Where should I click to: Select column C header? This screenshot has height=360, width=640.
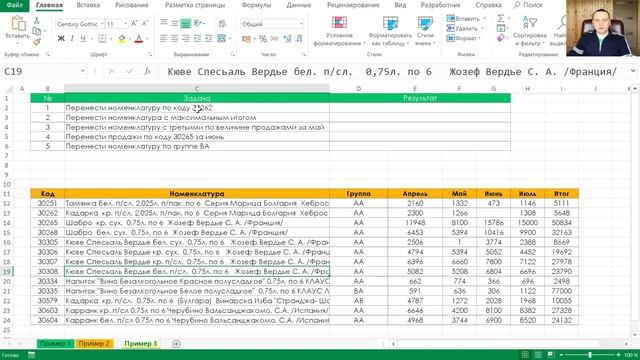(x=197, y=89)
